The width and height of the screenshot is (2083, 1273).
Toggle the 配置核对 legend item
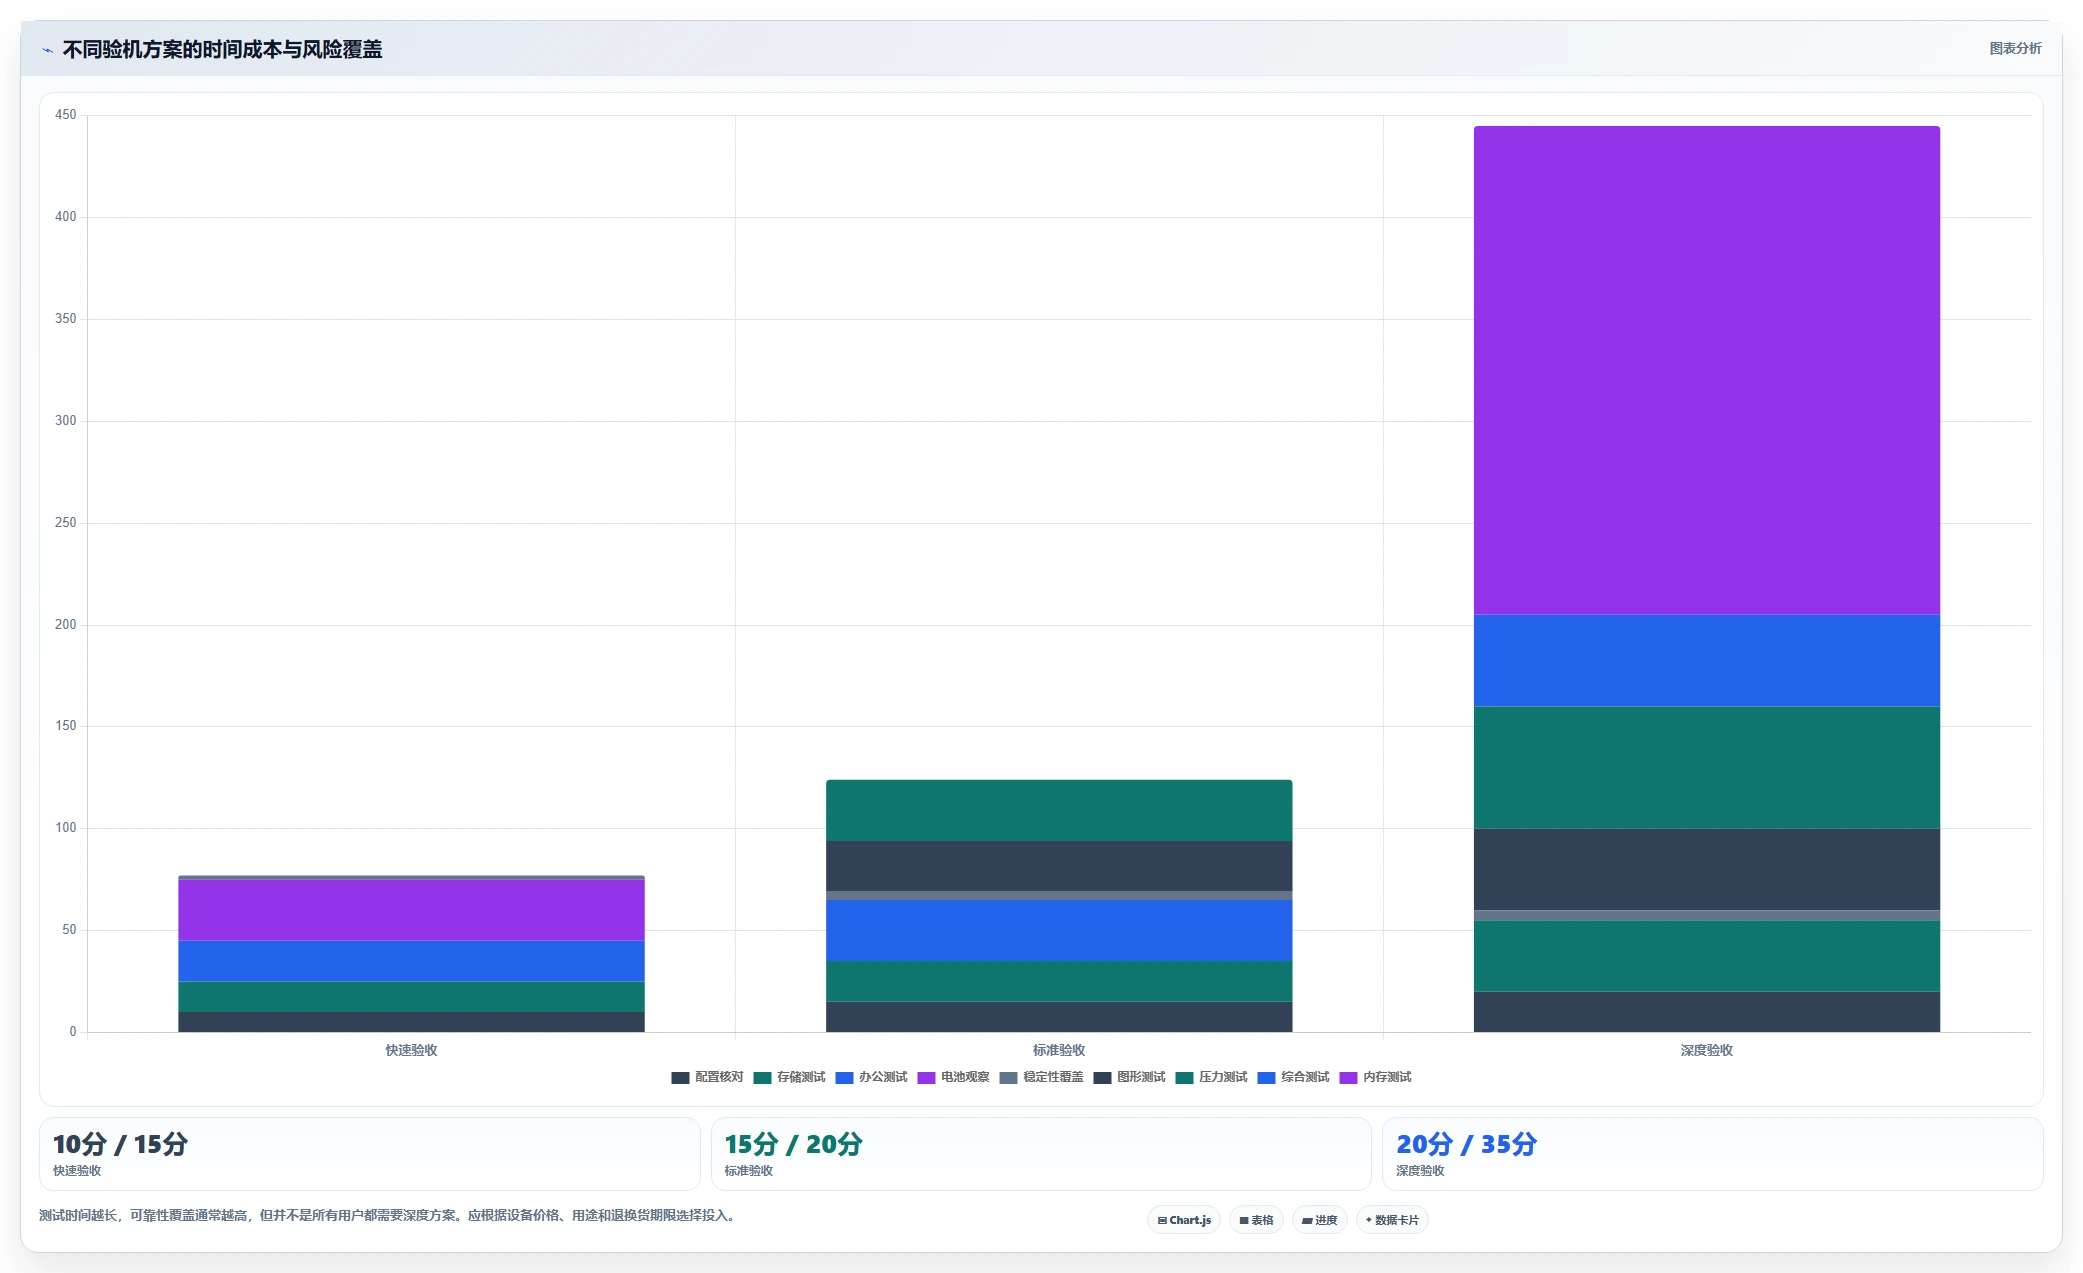point(707,1077)
